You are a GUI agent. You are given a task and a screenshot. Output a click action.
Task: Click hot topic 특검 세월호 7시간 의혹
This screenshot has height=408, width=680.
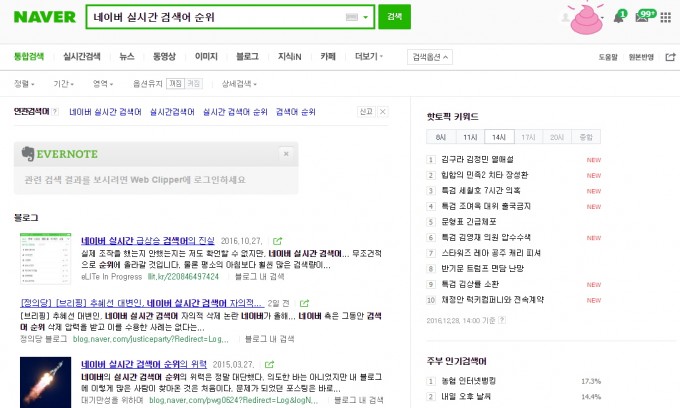[481, 191]
